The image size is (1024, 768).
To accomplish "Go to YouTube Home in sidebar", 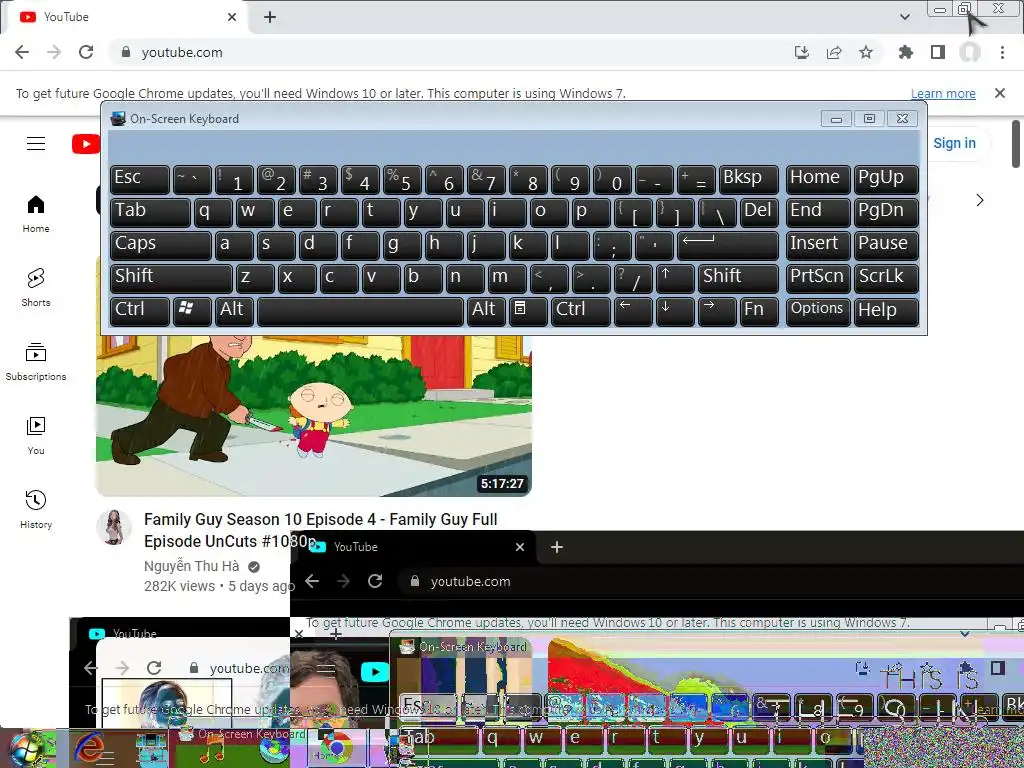I will pos(36,214).
